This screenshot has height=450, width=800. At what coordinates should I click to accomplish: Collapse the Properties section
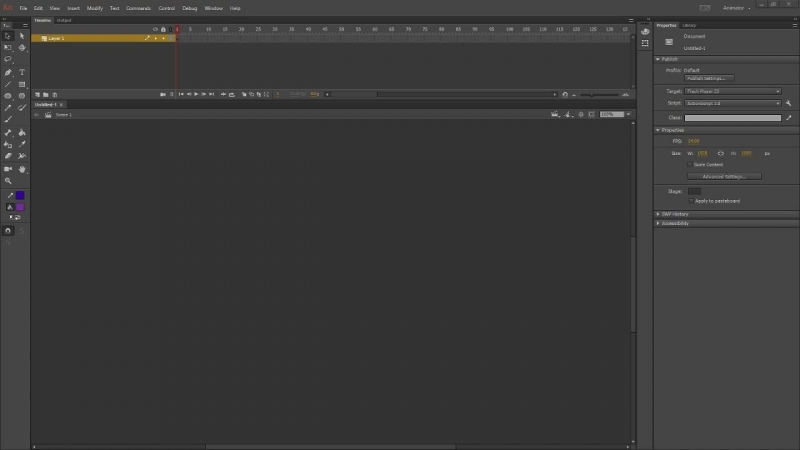click(x=658, y=130)
